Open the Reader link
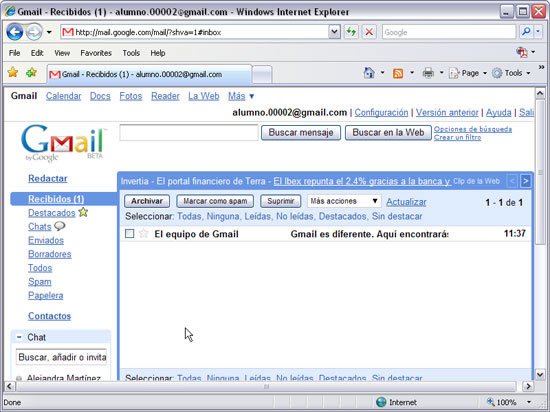This screenshot has width=550, height=412. [x=165, y=96]
